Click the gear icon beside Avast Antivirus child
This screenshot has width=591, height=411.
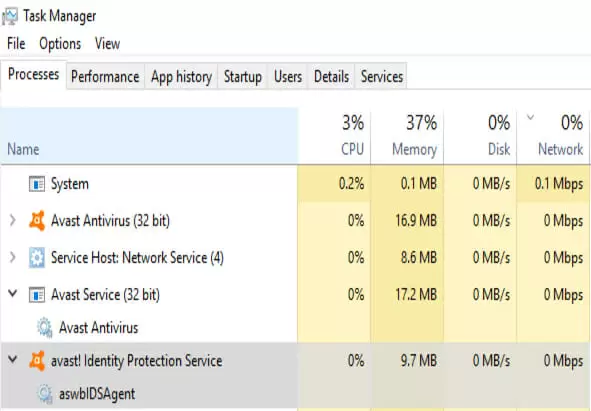tap(44, 327)
